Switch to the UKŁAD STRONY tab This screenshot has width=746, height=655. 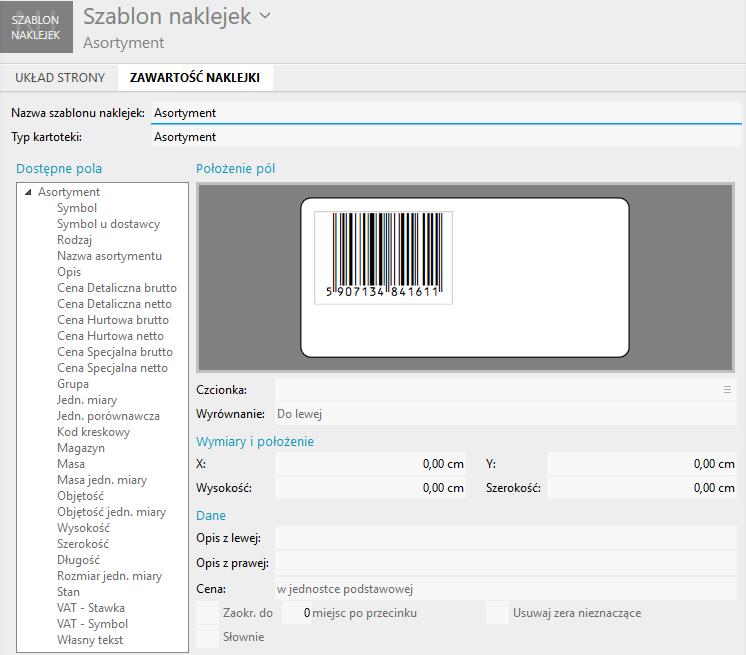pyautogui.click(x=60, y=78)
